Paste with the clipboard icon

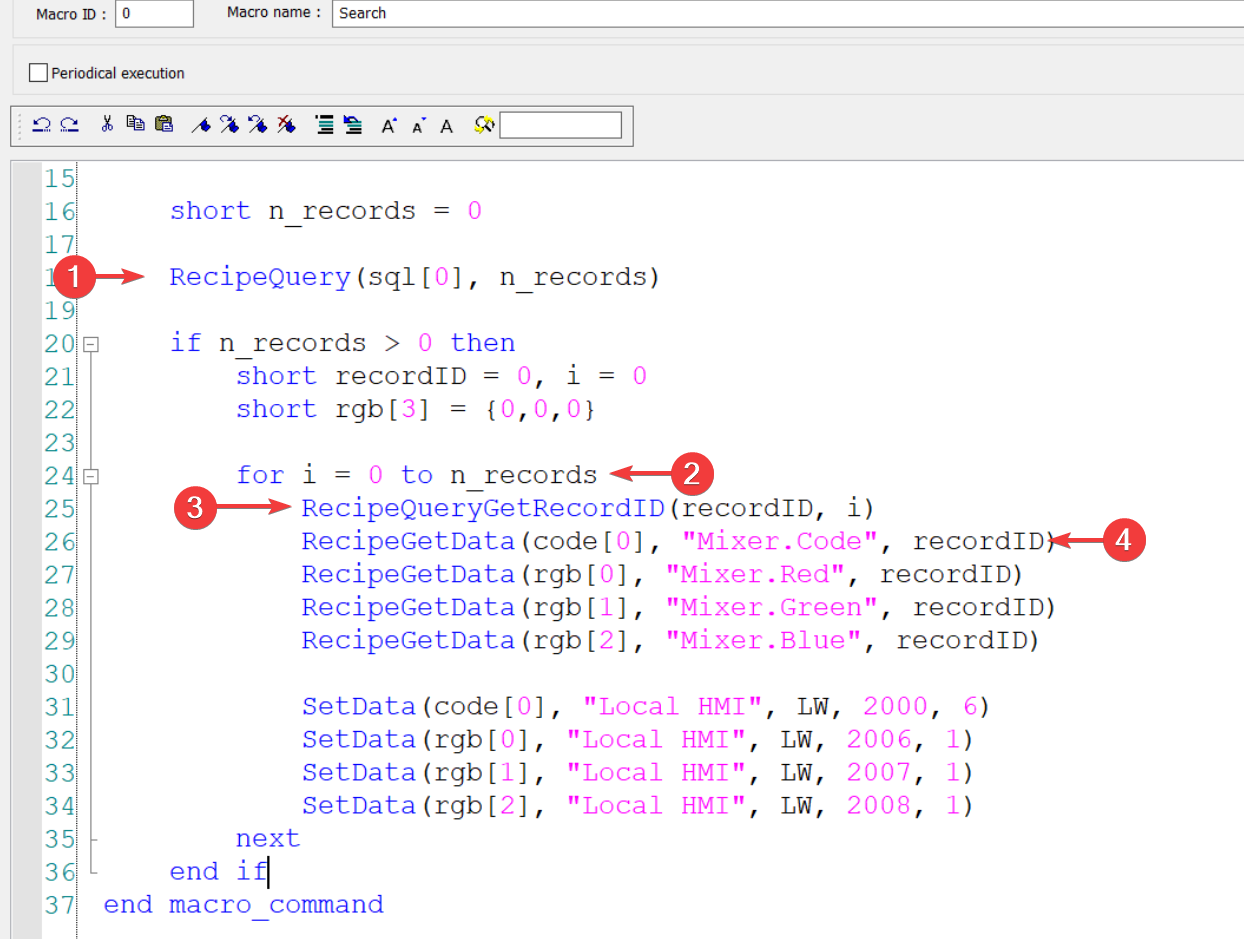pyautogui.click(x=165, y=125)
